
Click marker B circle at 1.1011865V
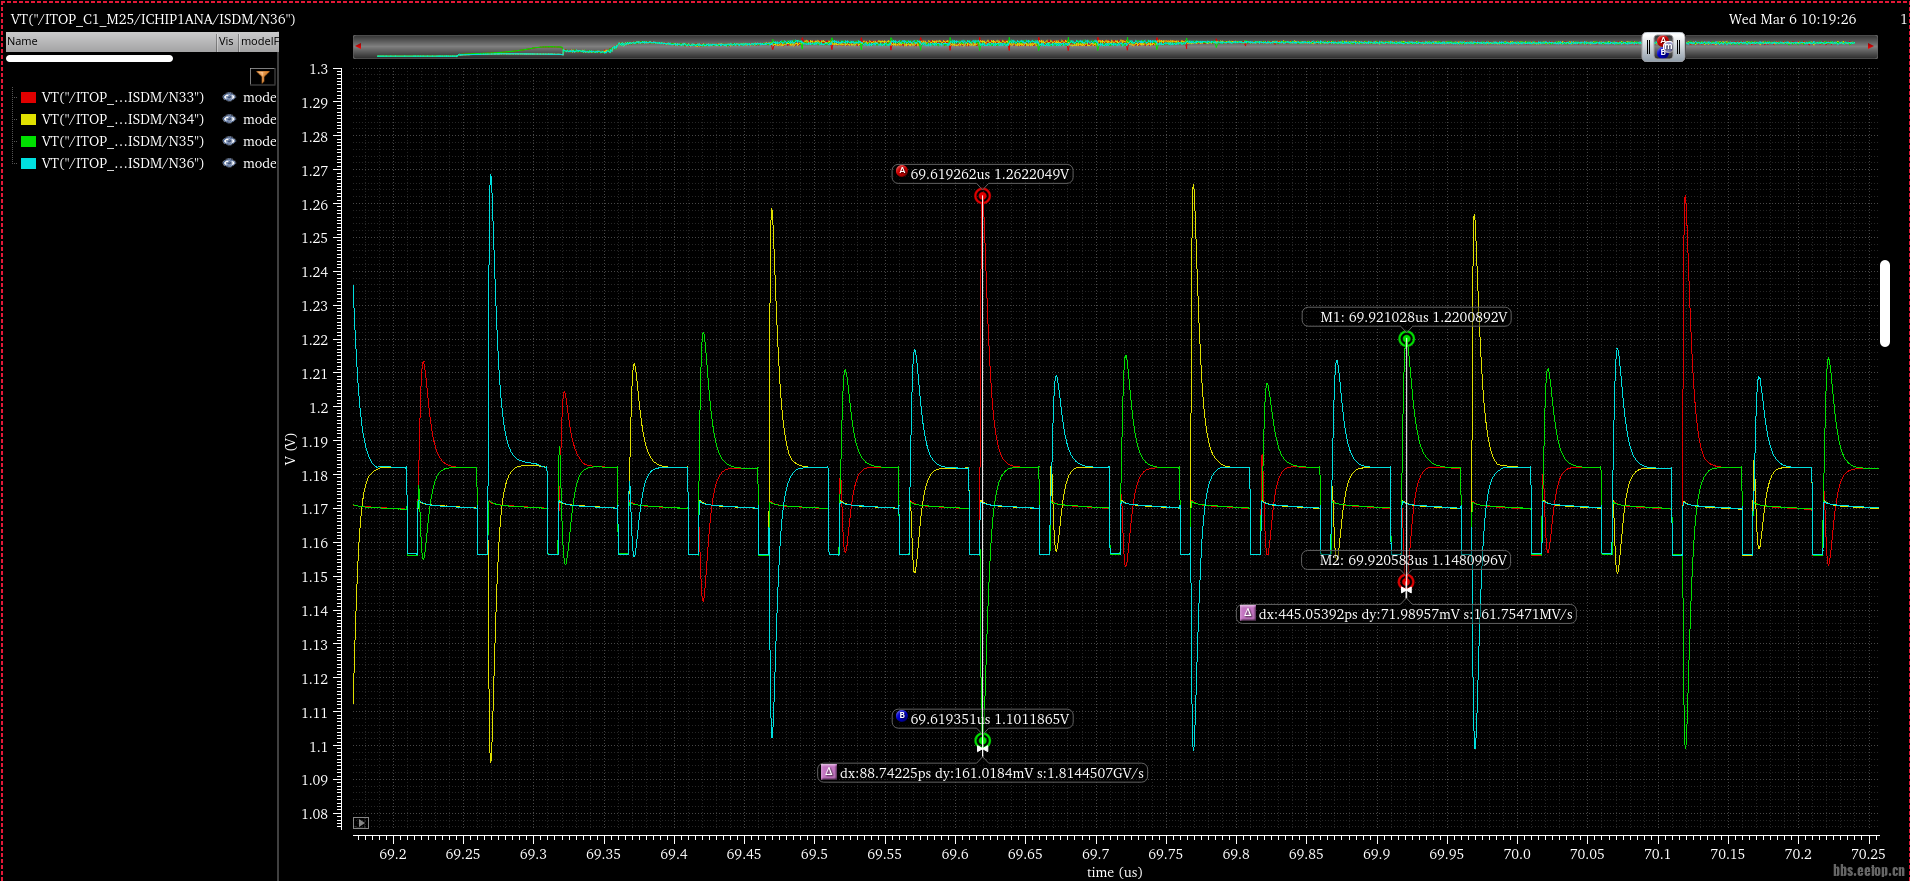point(982,741)
